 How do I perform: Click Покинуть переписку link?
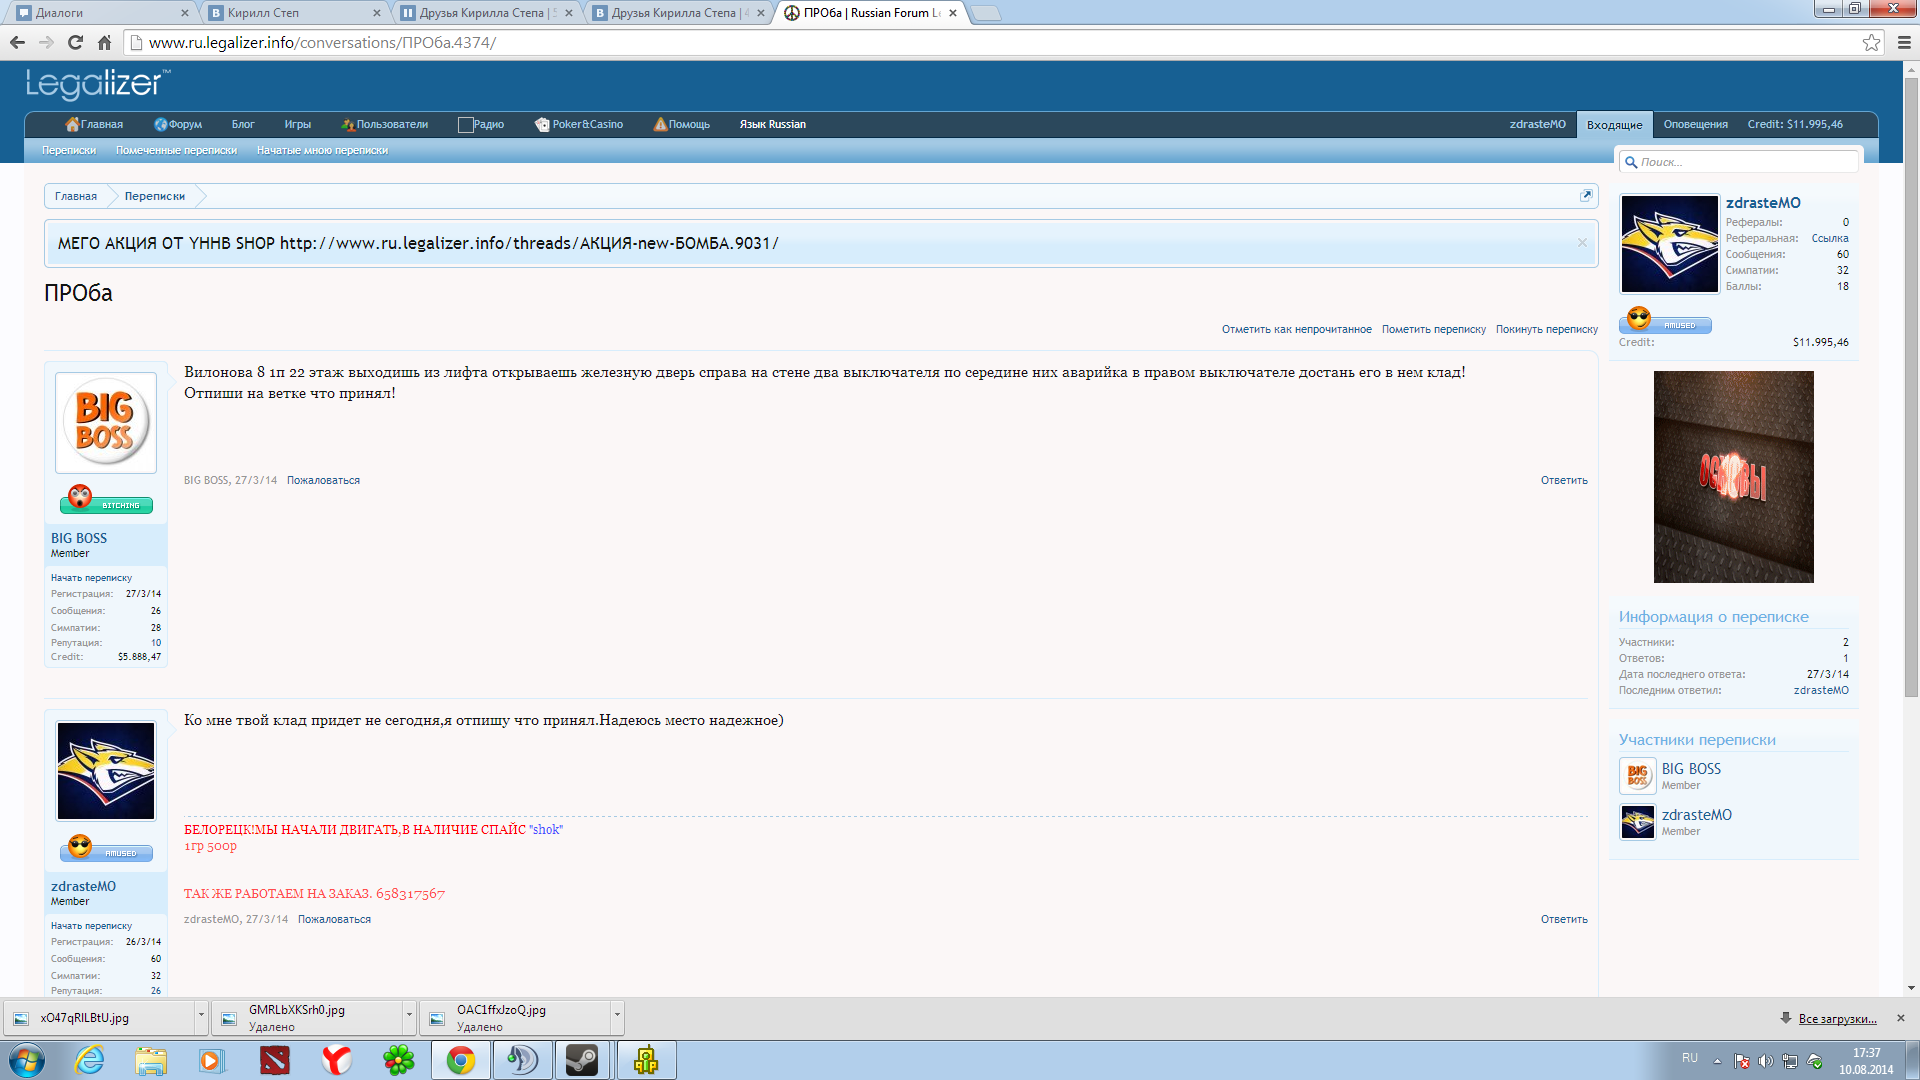point(1546,329)
